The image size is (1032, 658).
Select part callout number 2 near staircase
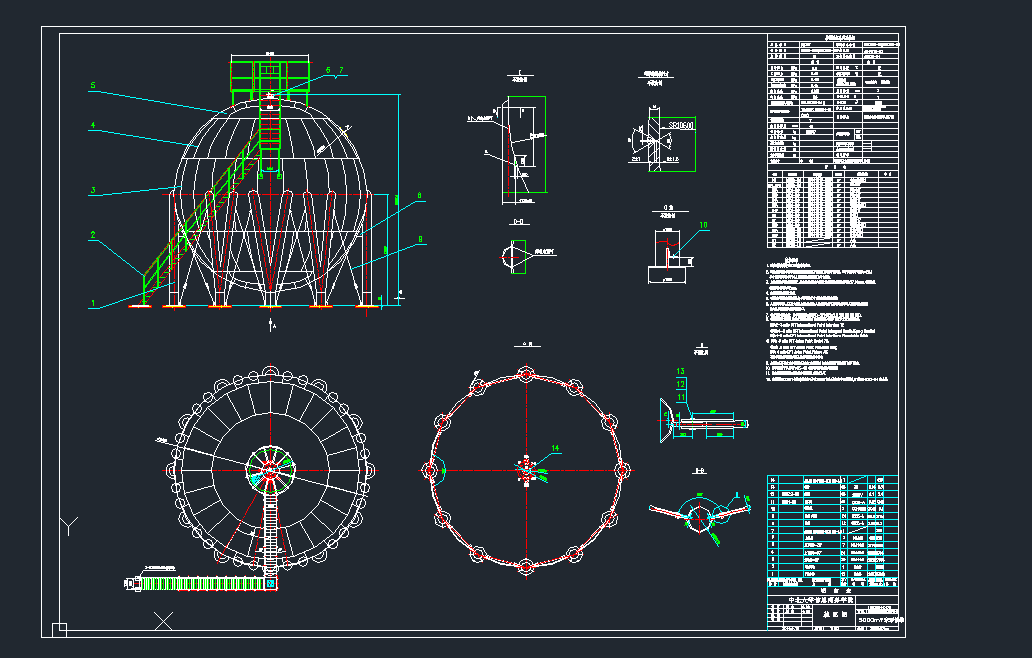click(x=93, y=236)
